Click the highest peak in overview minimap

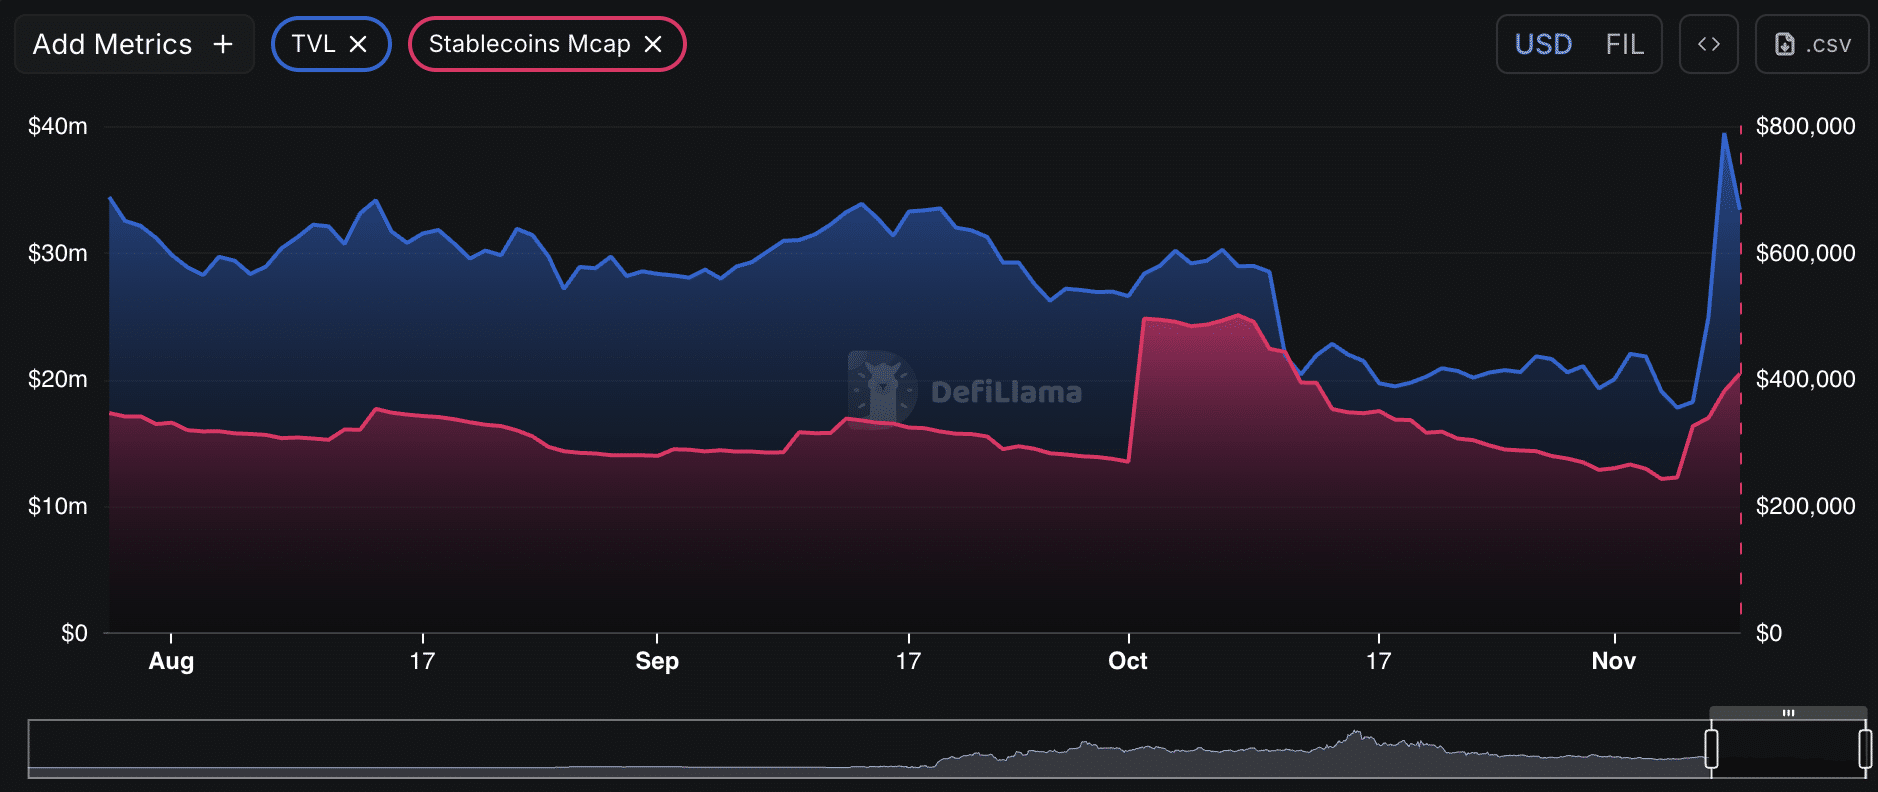1355,733
